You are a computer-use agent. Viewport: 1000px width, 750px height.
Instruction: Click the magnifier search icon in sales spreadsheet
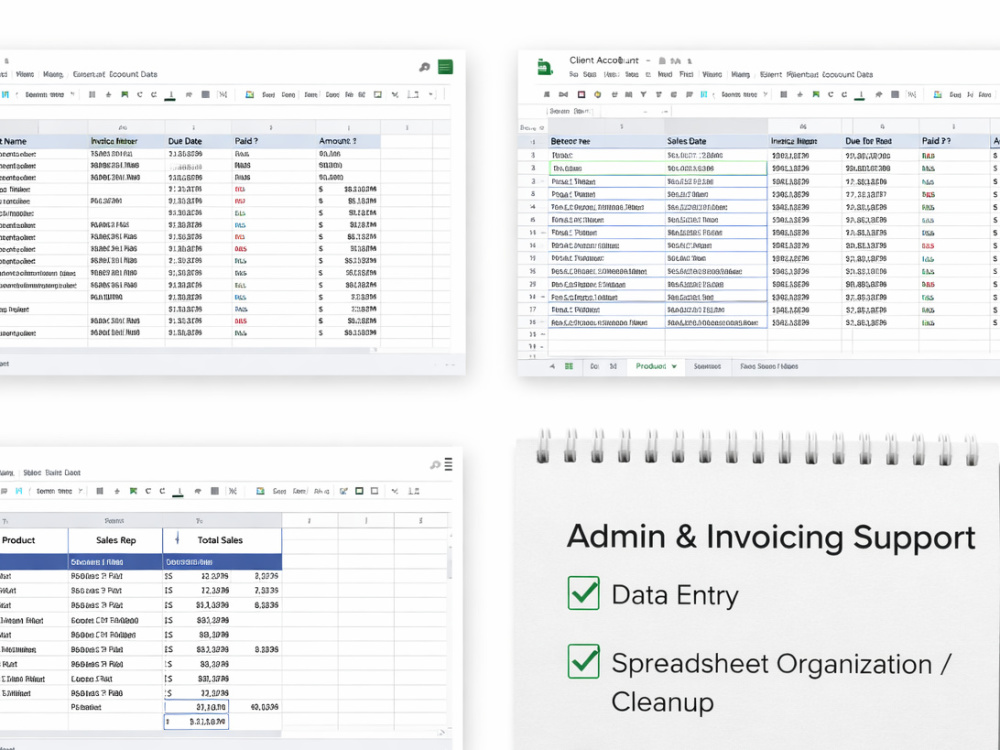435,465
